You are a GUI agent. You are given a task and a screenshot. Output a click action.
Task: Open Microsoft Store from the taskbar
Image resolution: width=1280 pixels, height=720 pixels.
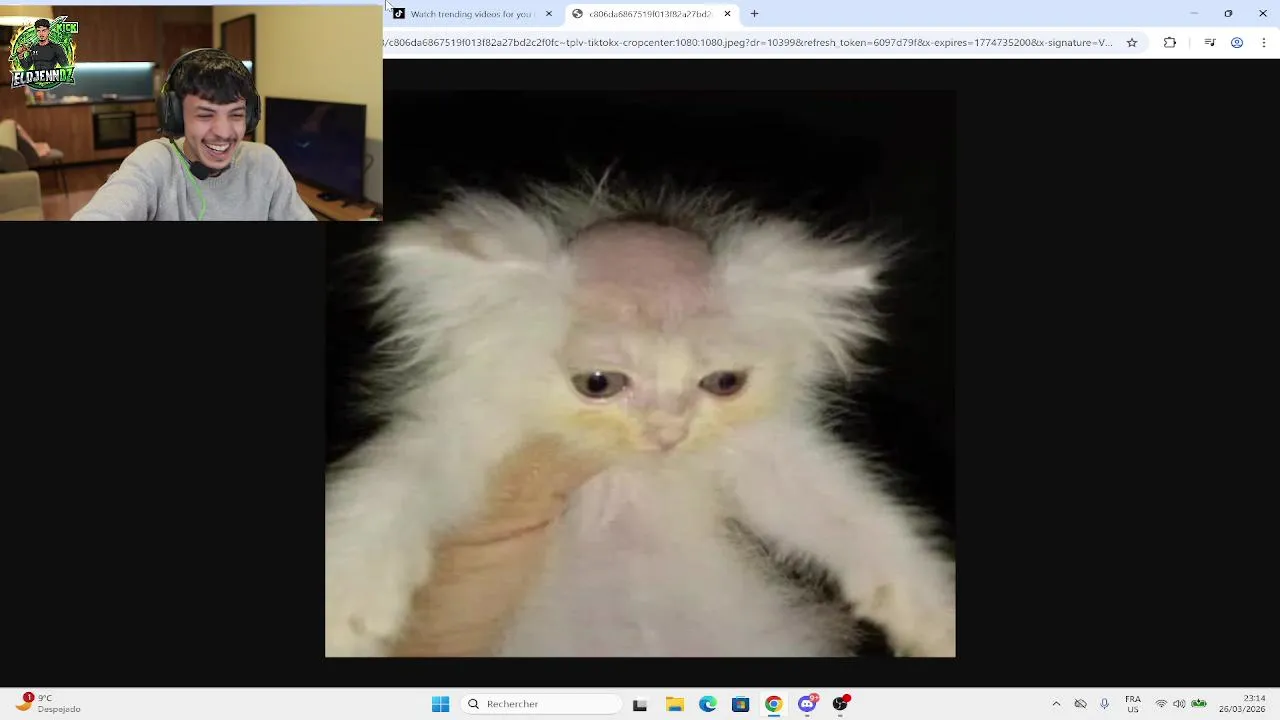740,704
